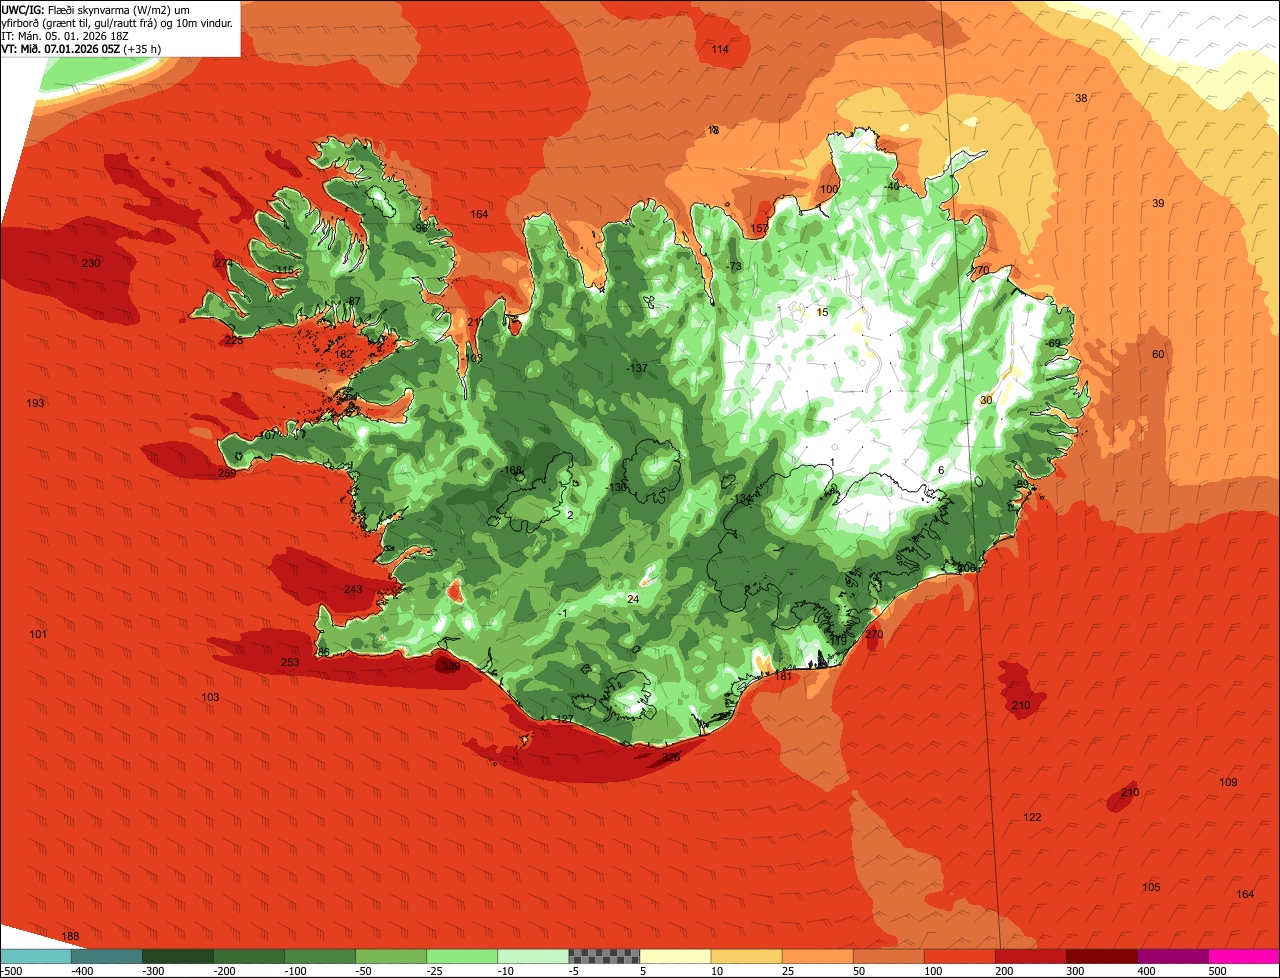Click map value '193' on western sea
1280x978 pixels.
[35, 403]
